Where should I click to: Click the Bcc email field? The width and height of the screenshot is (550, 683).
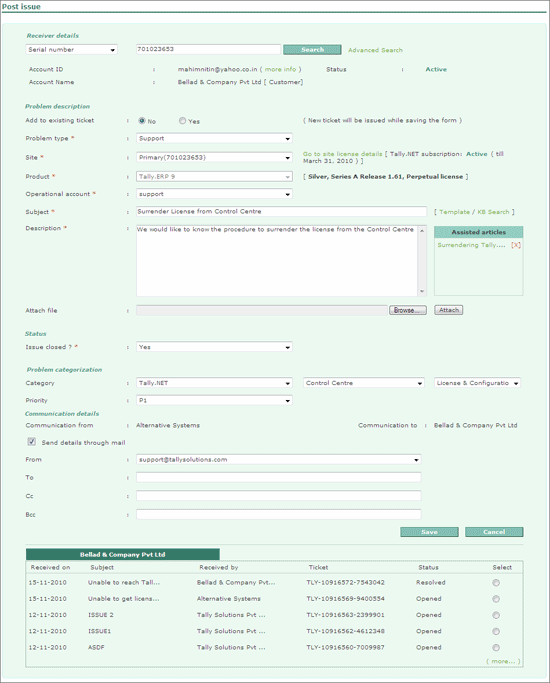point(279,514)
